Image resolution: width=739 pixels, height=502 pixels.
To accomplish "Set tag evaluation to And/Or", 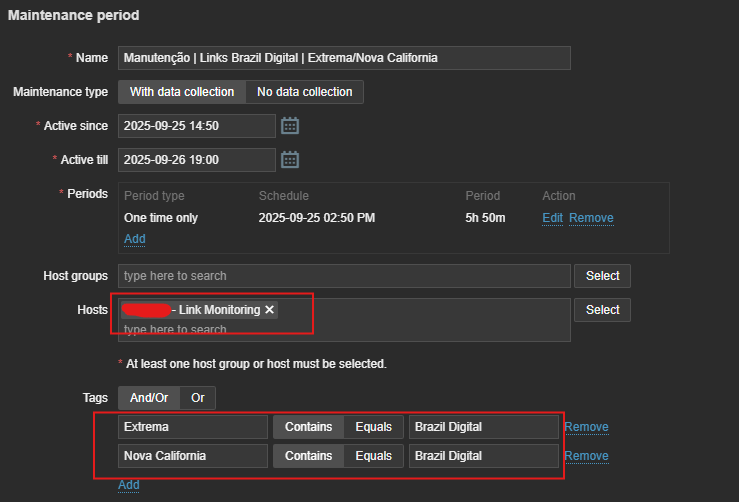I will pos(149,398).
